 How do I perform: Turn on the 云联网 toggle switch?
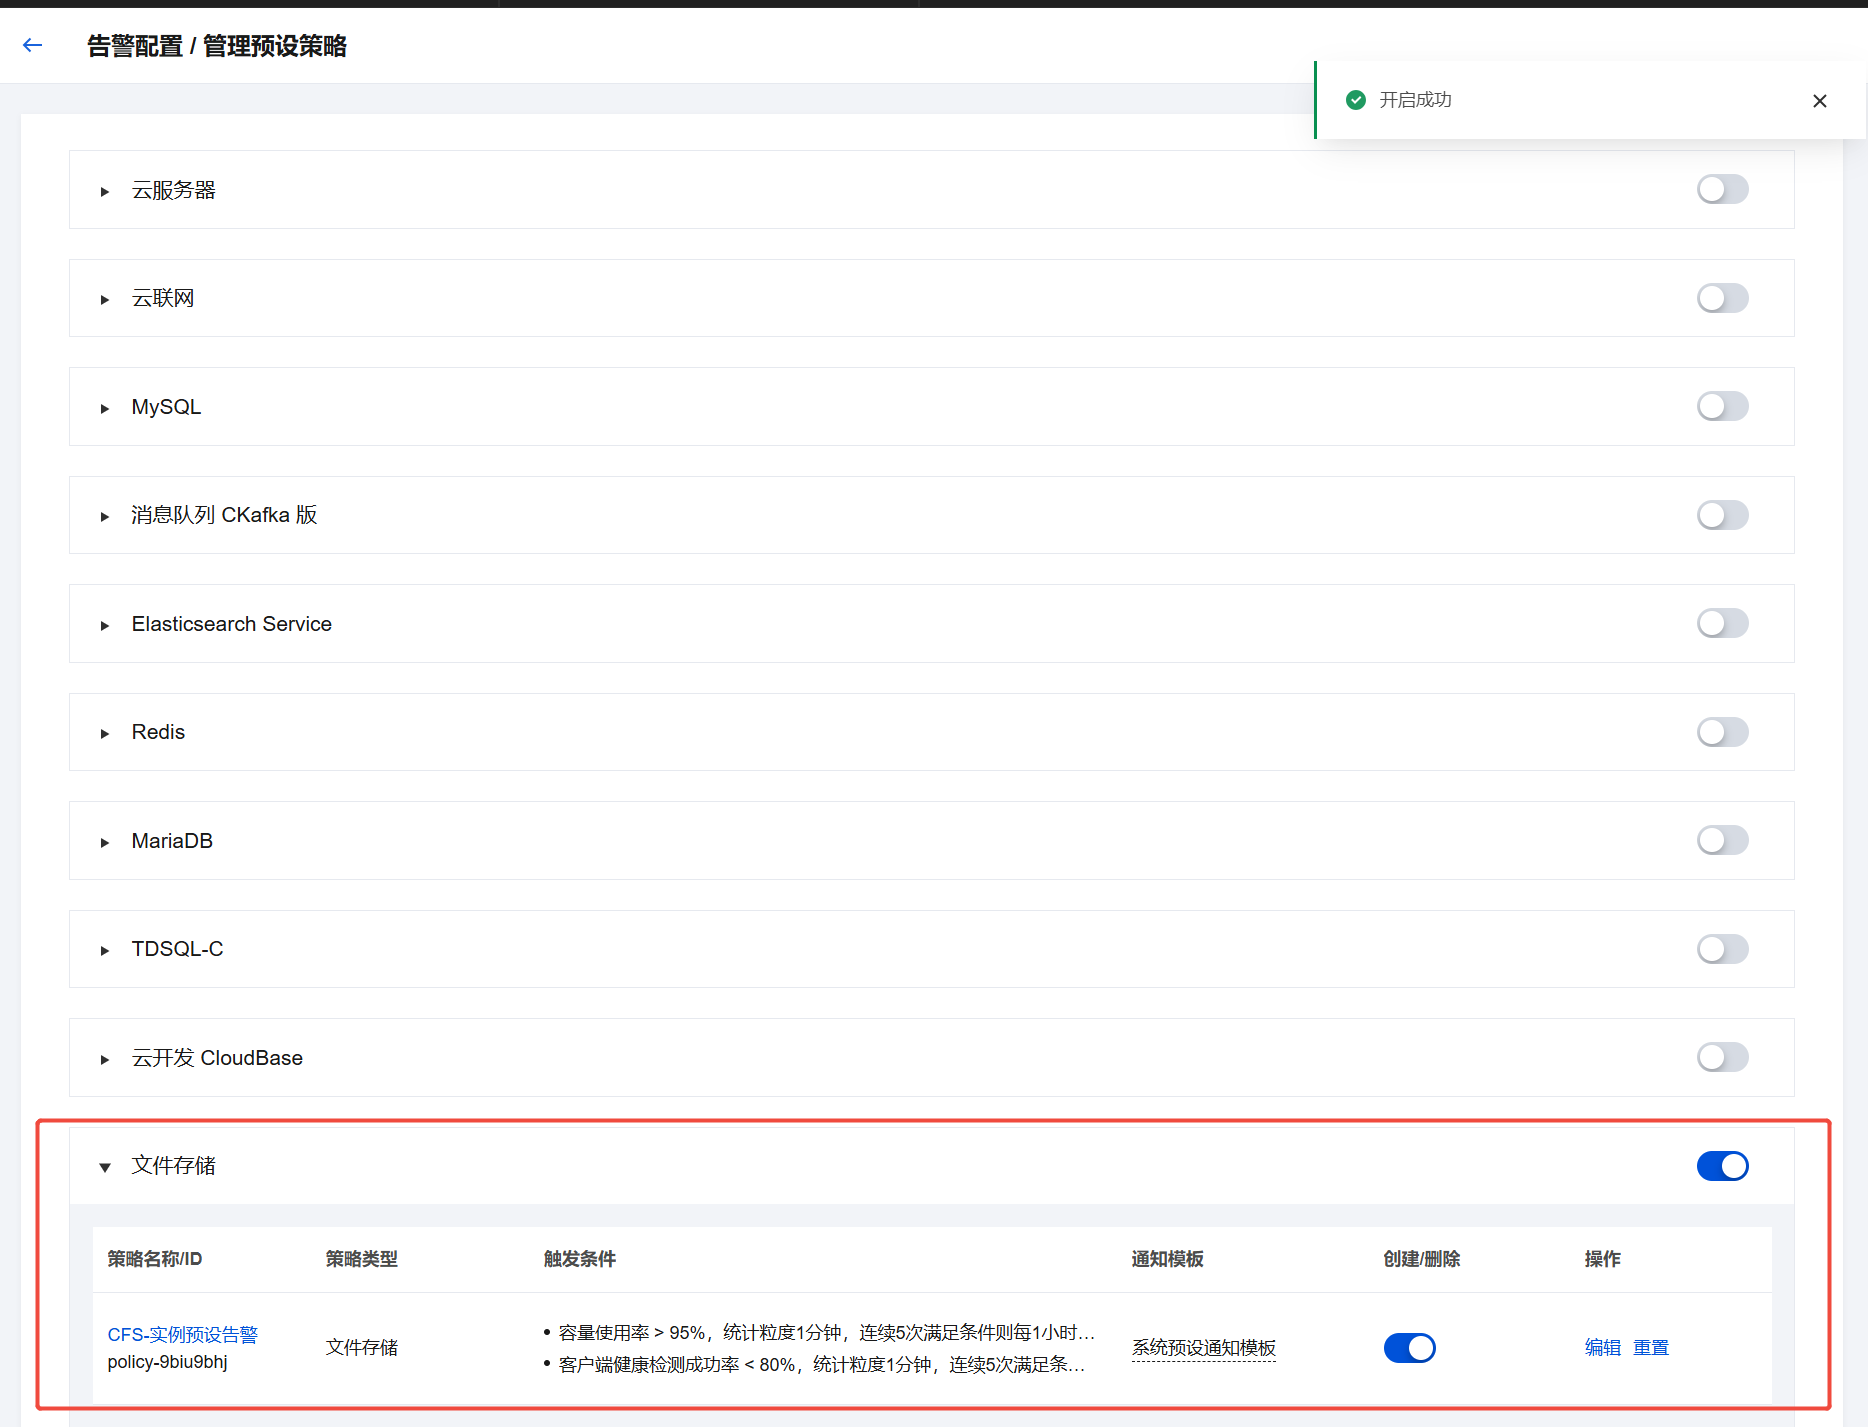[1721, 298]
